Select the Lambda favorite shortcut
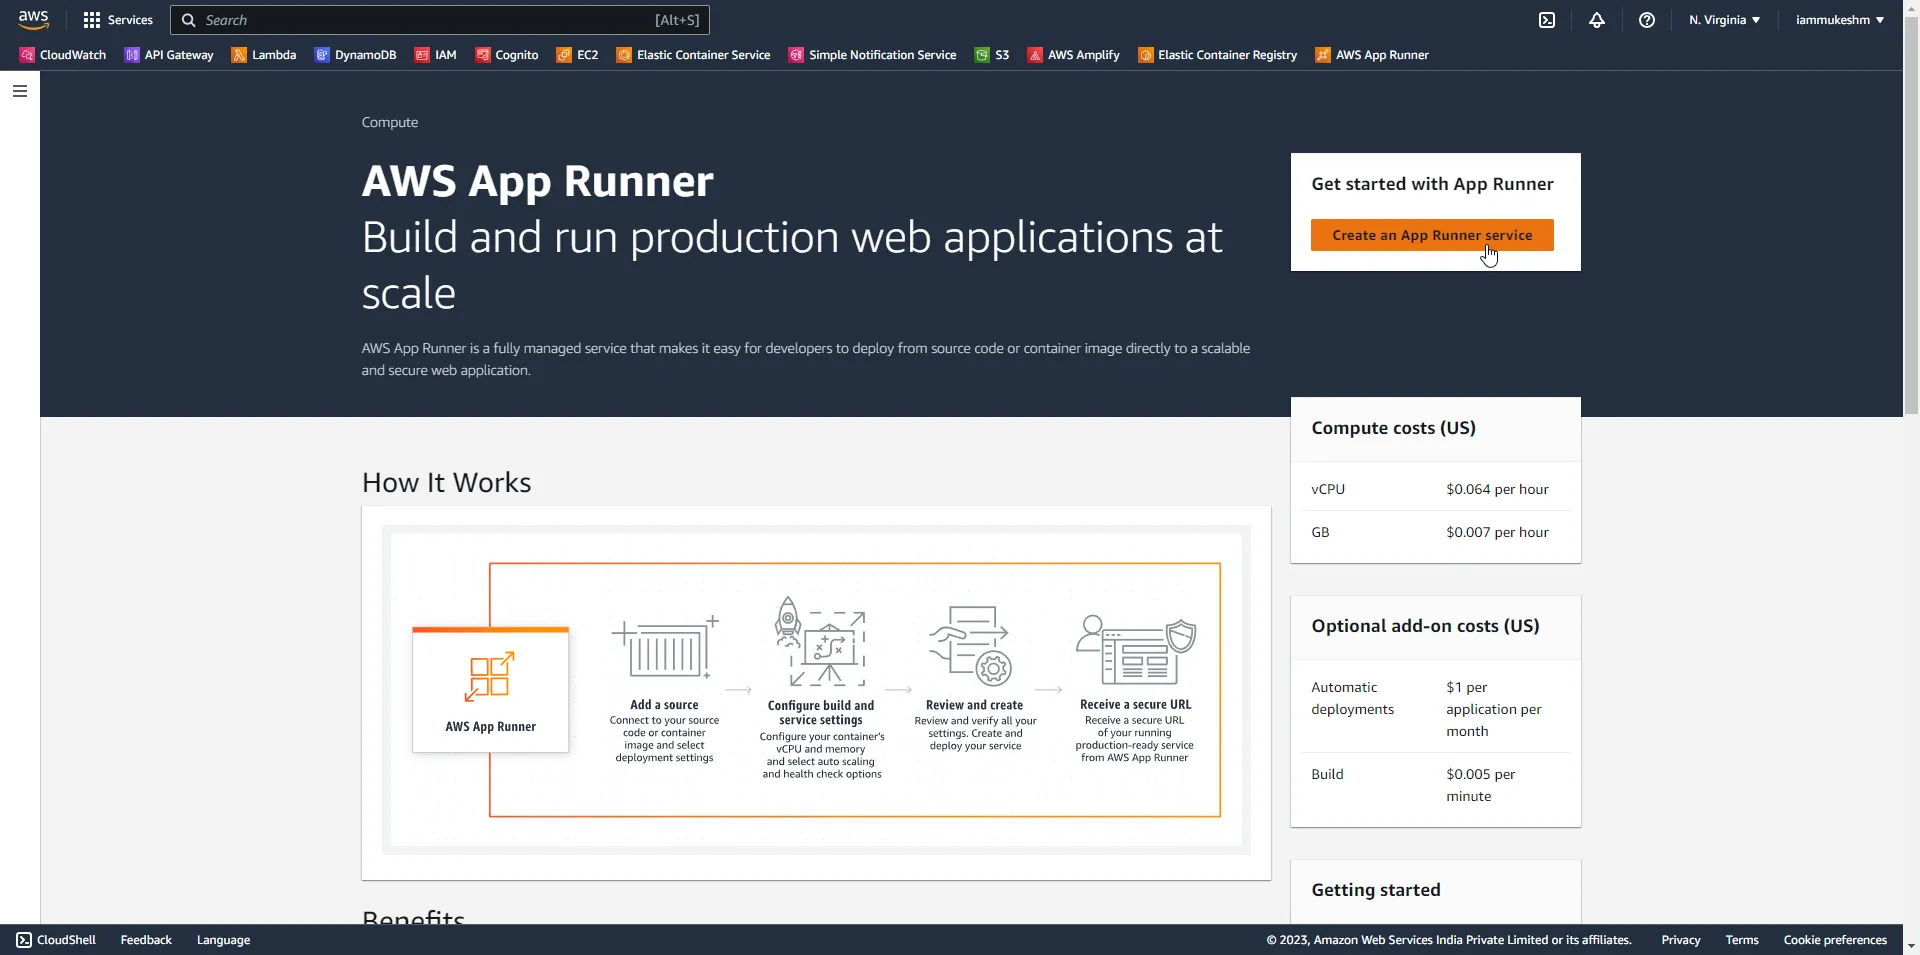Image resolution: width=1920 pixels, height=955 pixels. tap(263, 55)
